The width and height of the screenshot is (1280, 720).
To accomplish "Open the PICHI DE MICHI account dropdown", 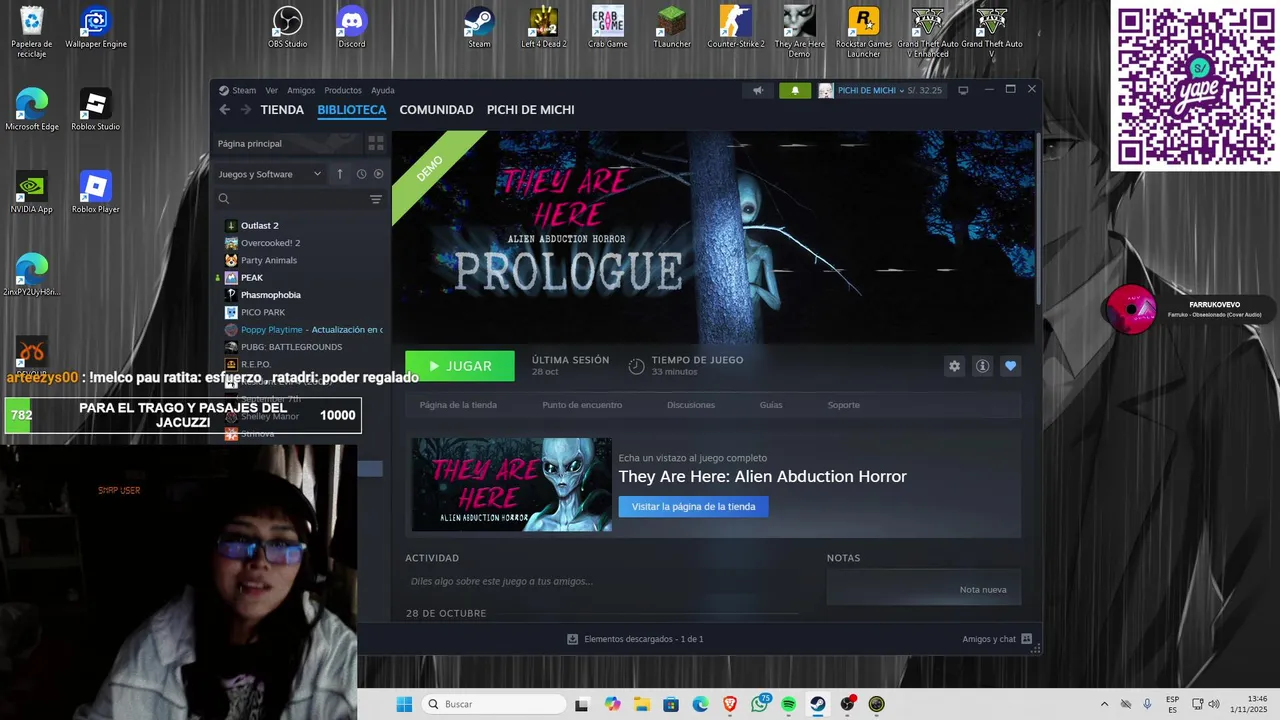I will point(870,90).
